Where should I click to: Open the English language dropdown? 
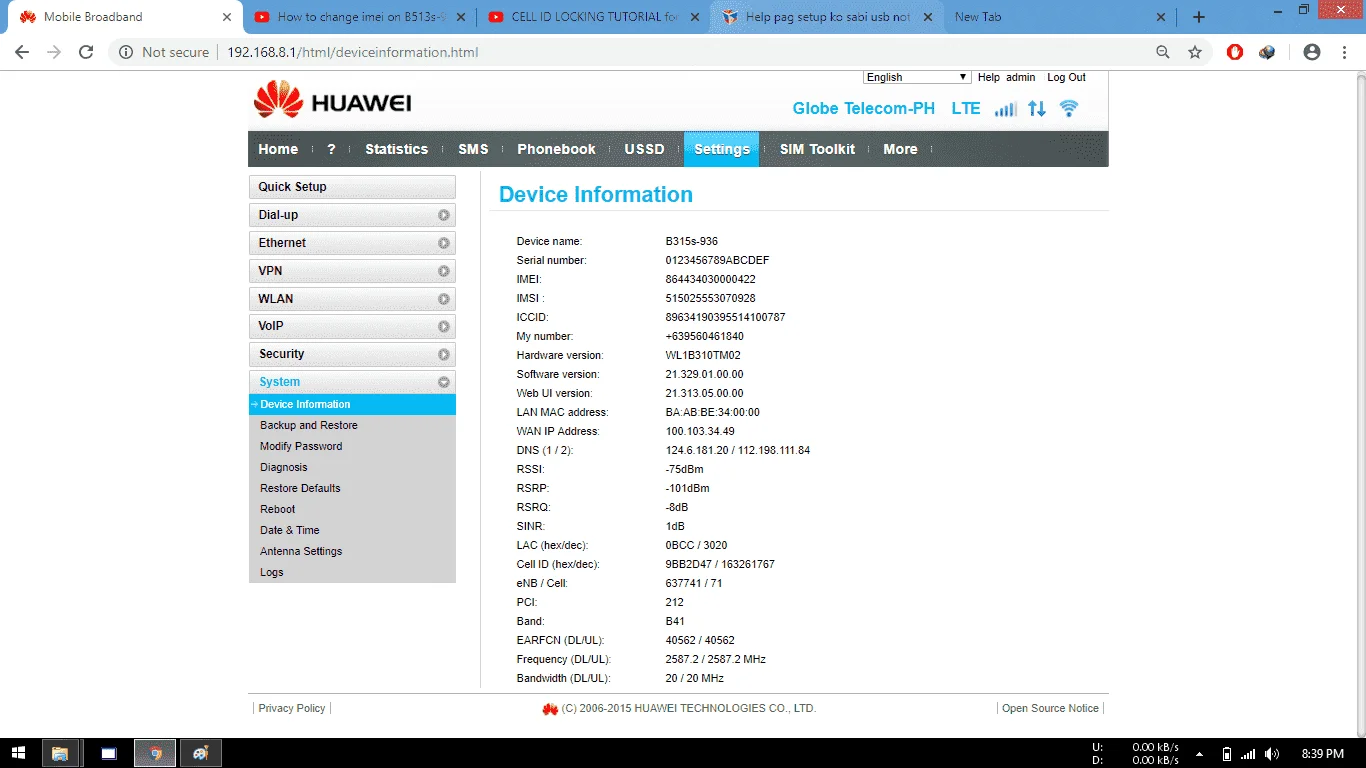click(x=917, y=77)
